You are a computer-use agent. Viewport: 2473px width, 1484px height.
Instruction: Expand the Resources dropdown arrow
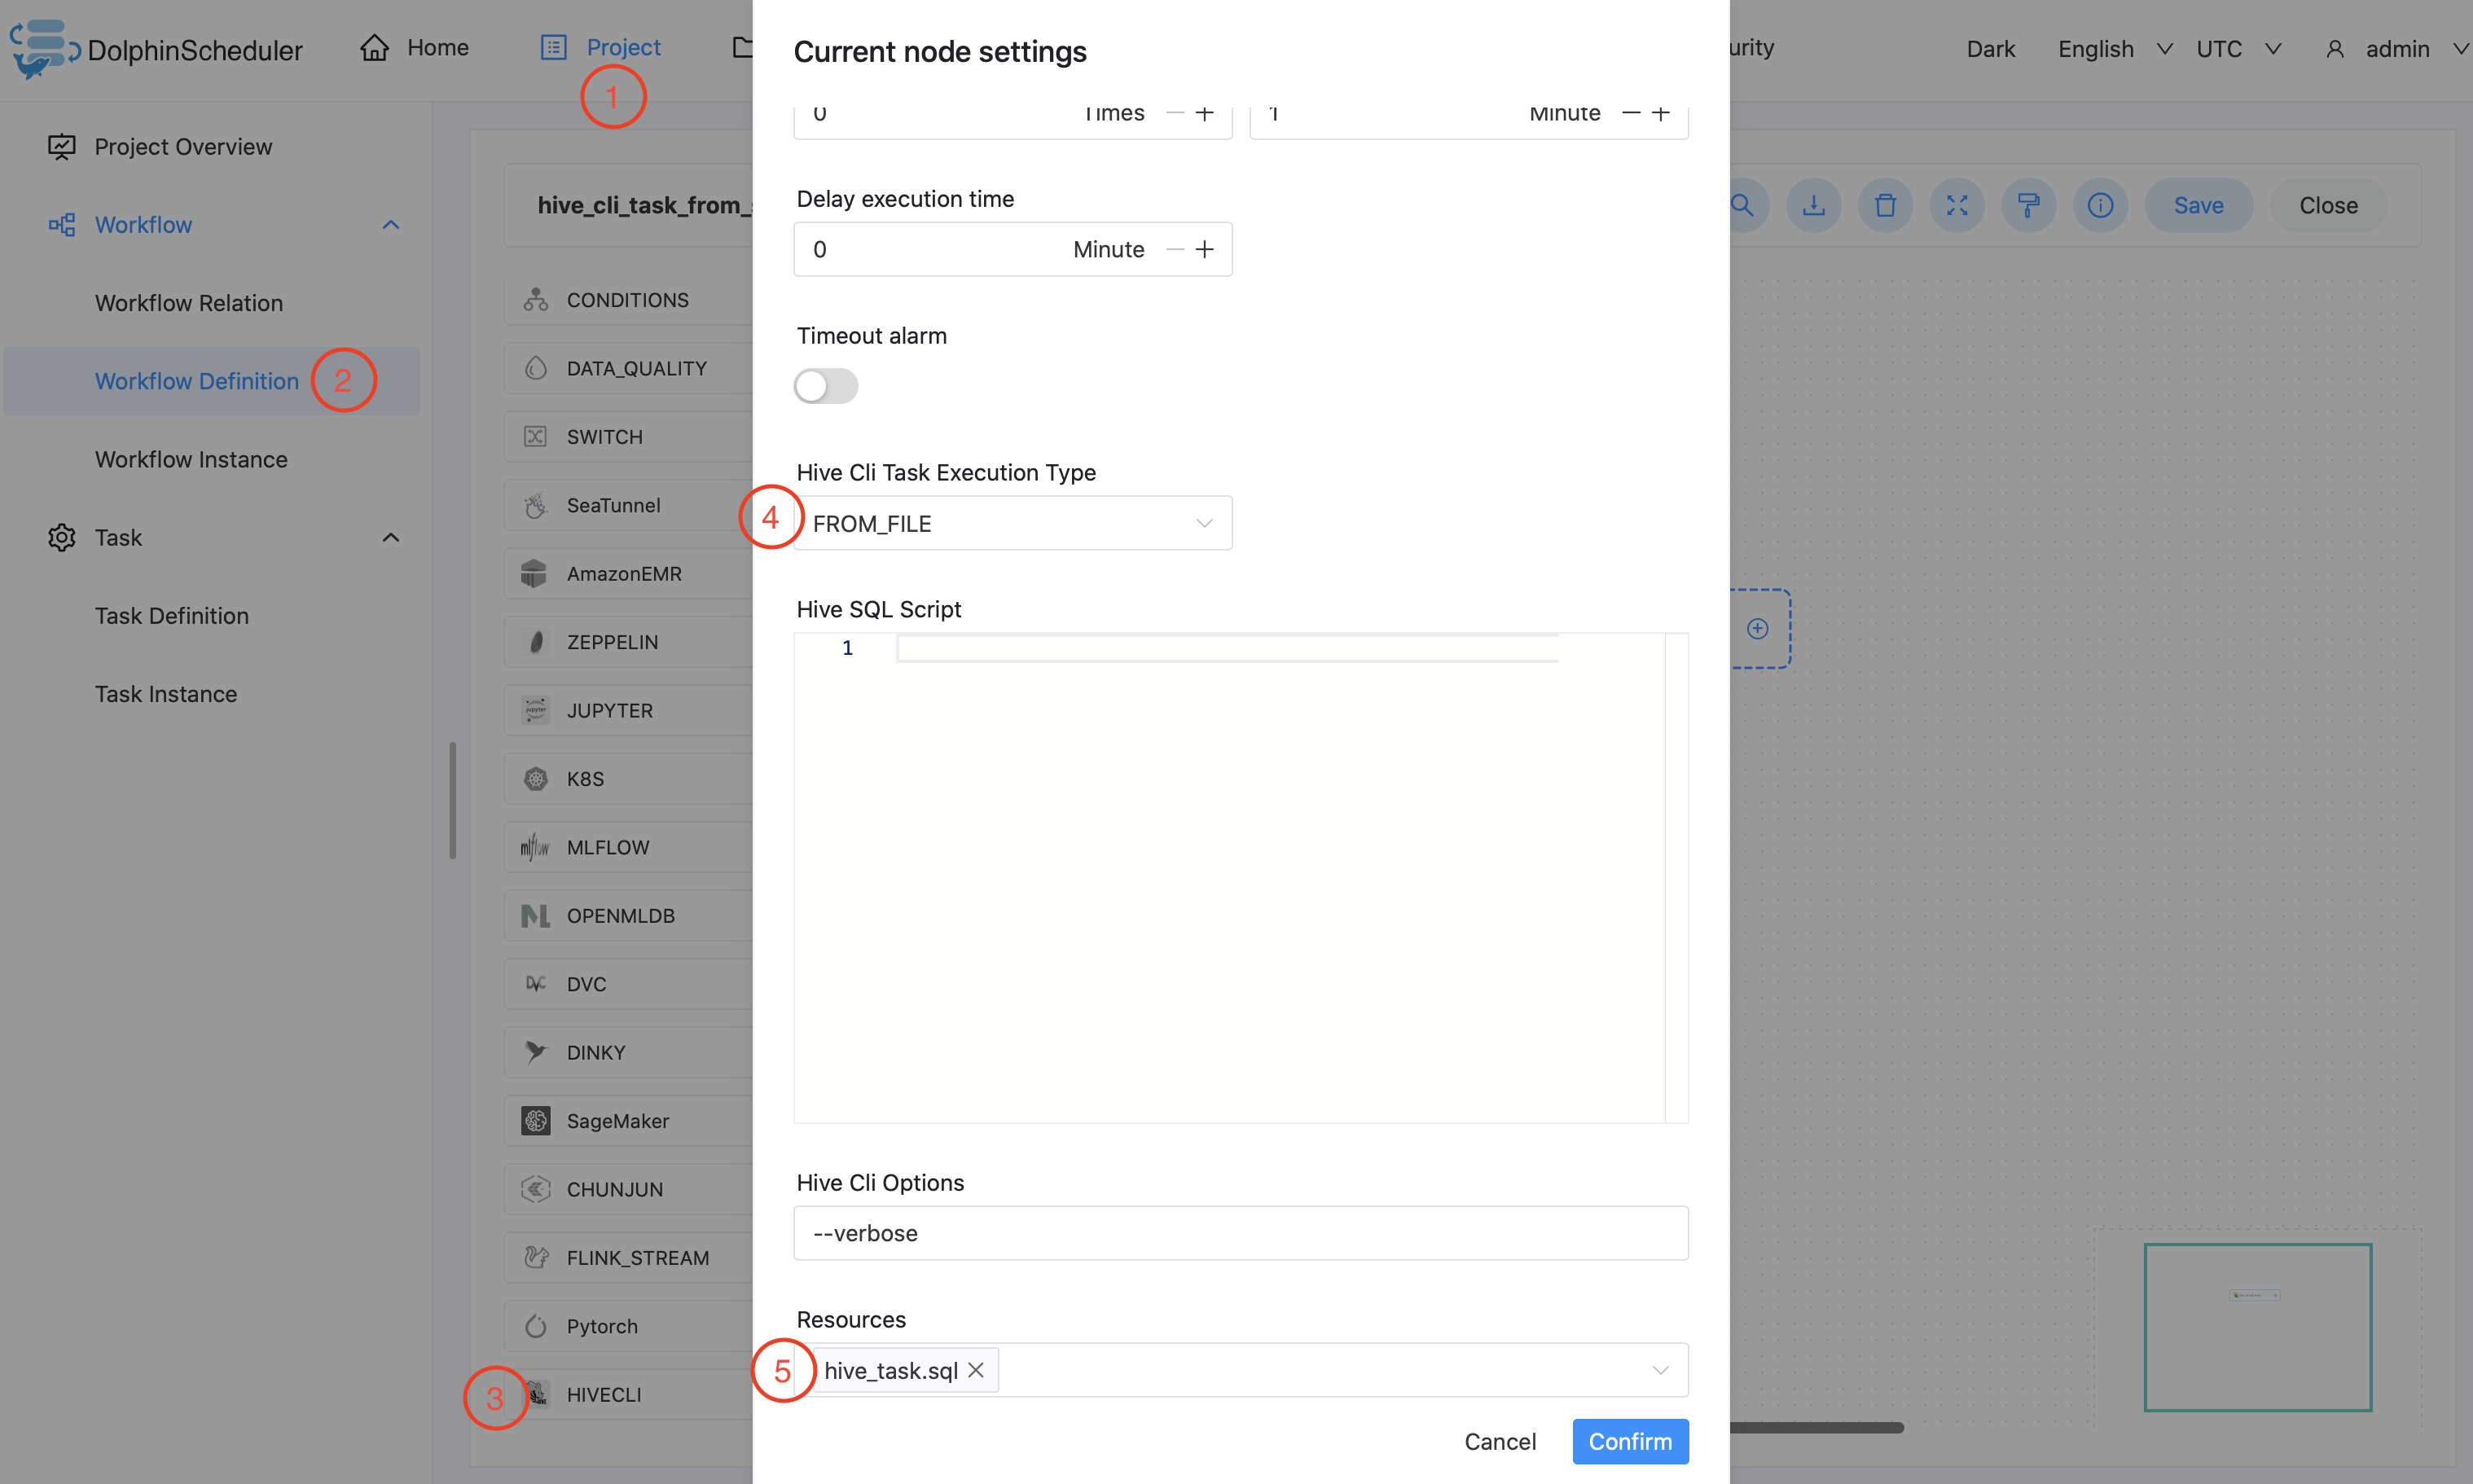coord(1660,1370)
